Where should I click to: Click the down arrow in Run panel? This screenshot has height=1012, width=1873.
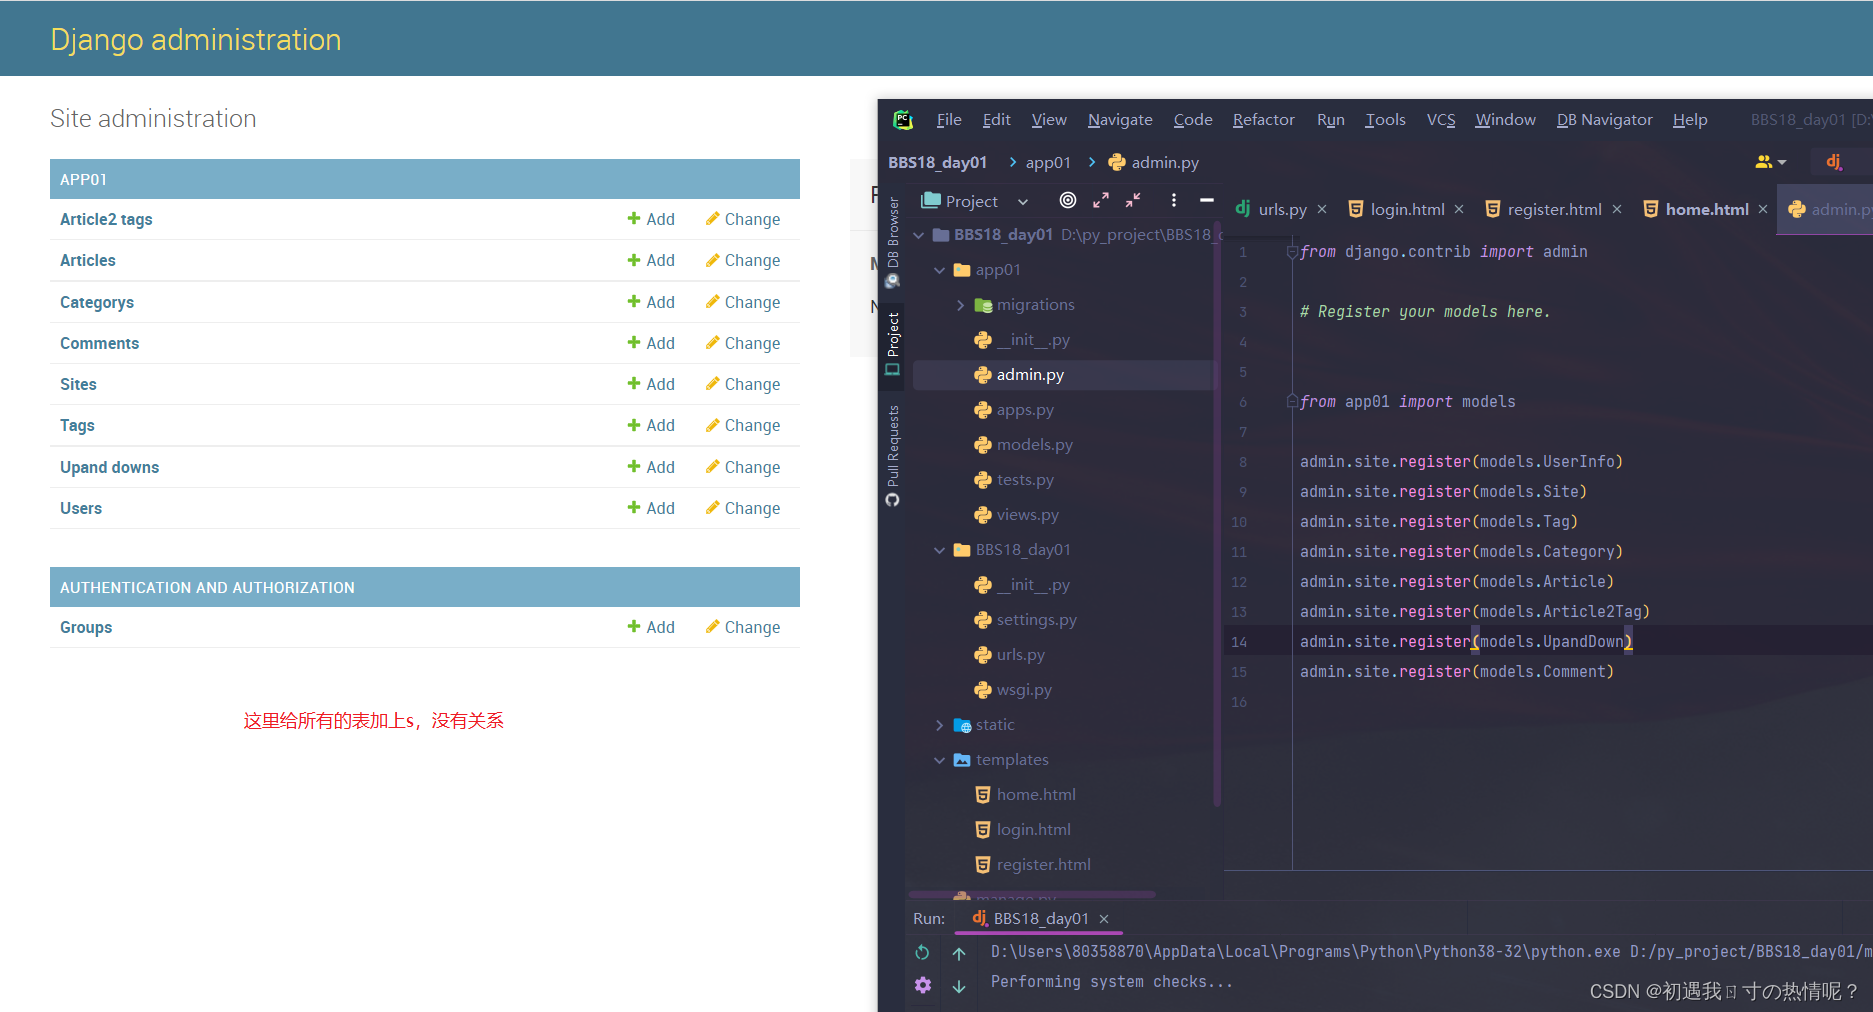click(959, 986)
